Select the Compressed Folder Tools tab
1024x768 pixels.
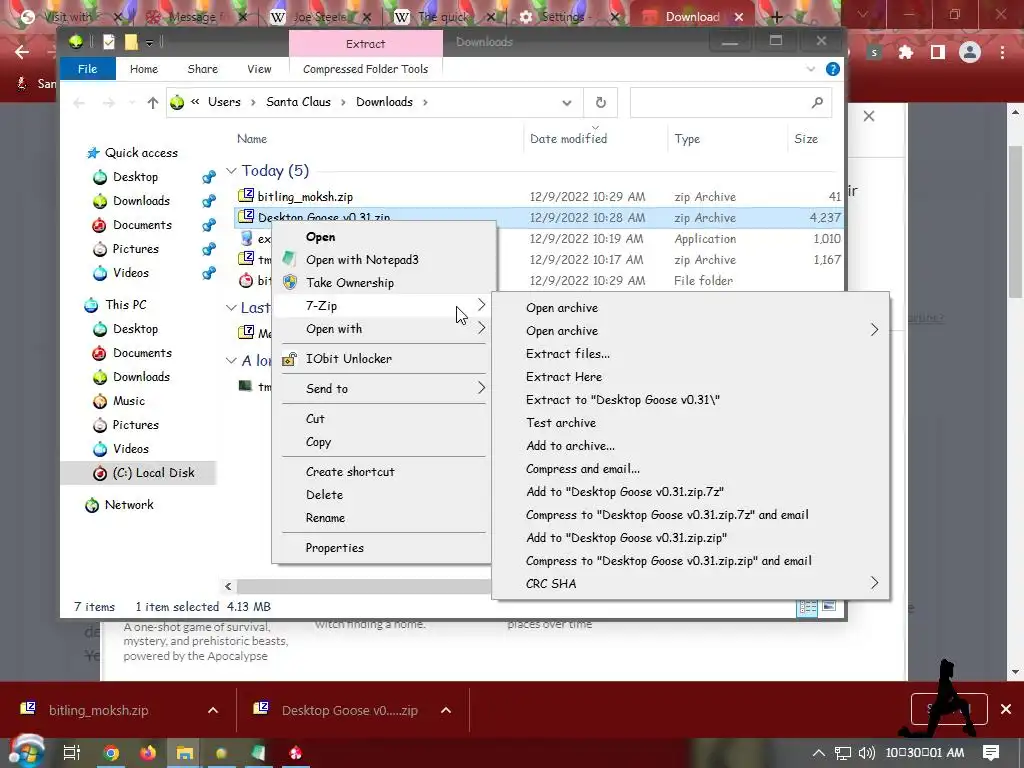click(366, 69)
